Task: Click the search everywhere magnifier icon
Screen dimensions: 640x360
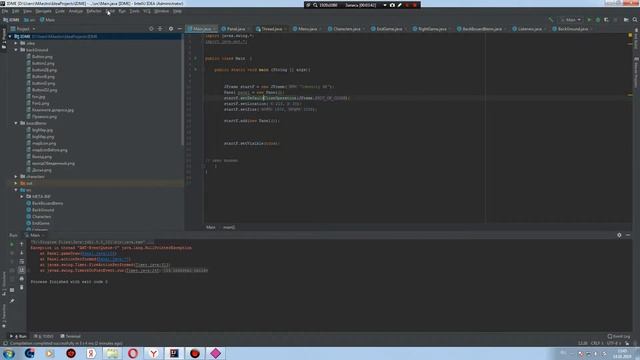Action: [635, 20]
